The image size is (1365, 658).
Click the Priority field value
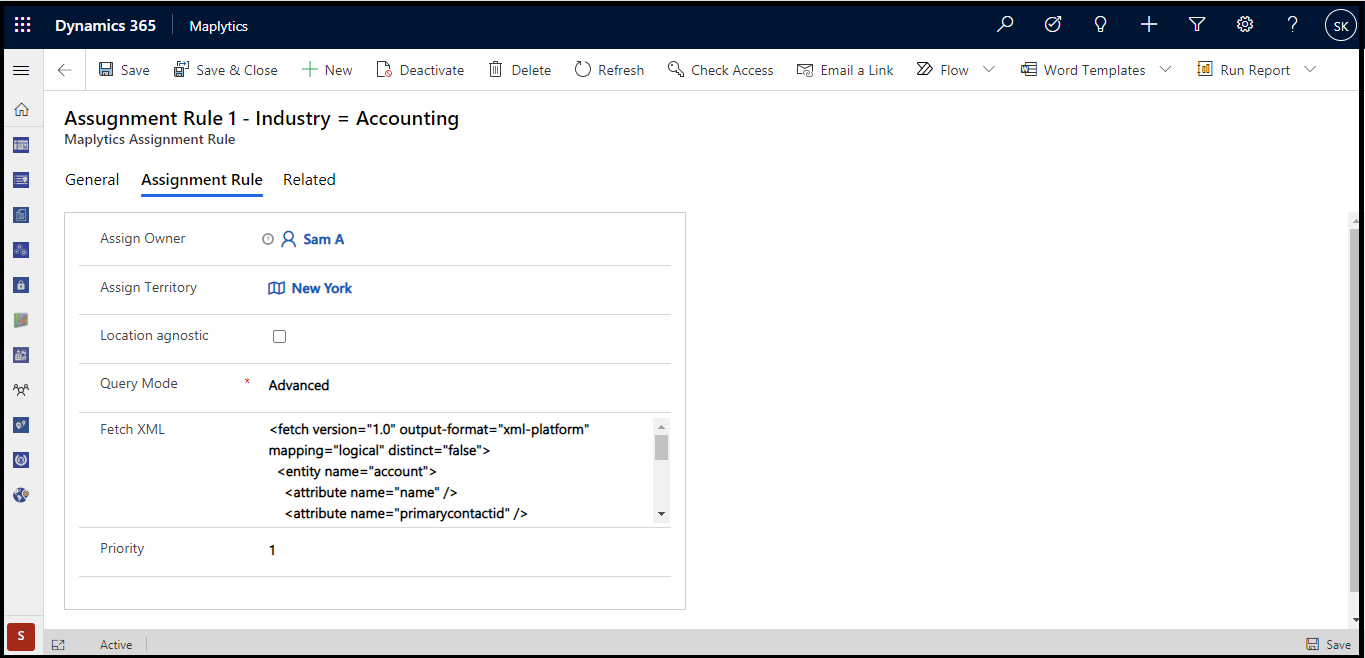point(272,550)
